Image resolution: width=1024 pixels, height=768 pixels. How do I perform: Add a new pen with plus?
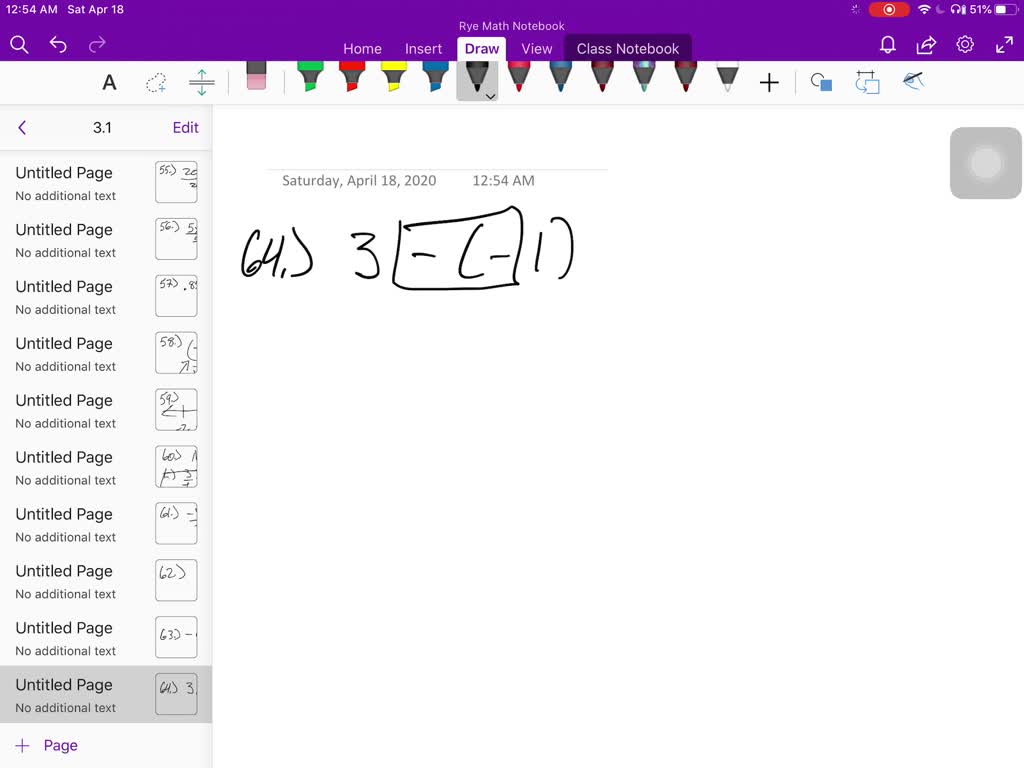click(769, 83)
